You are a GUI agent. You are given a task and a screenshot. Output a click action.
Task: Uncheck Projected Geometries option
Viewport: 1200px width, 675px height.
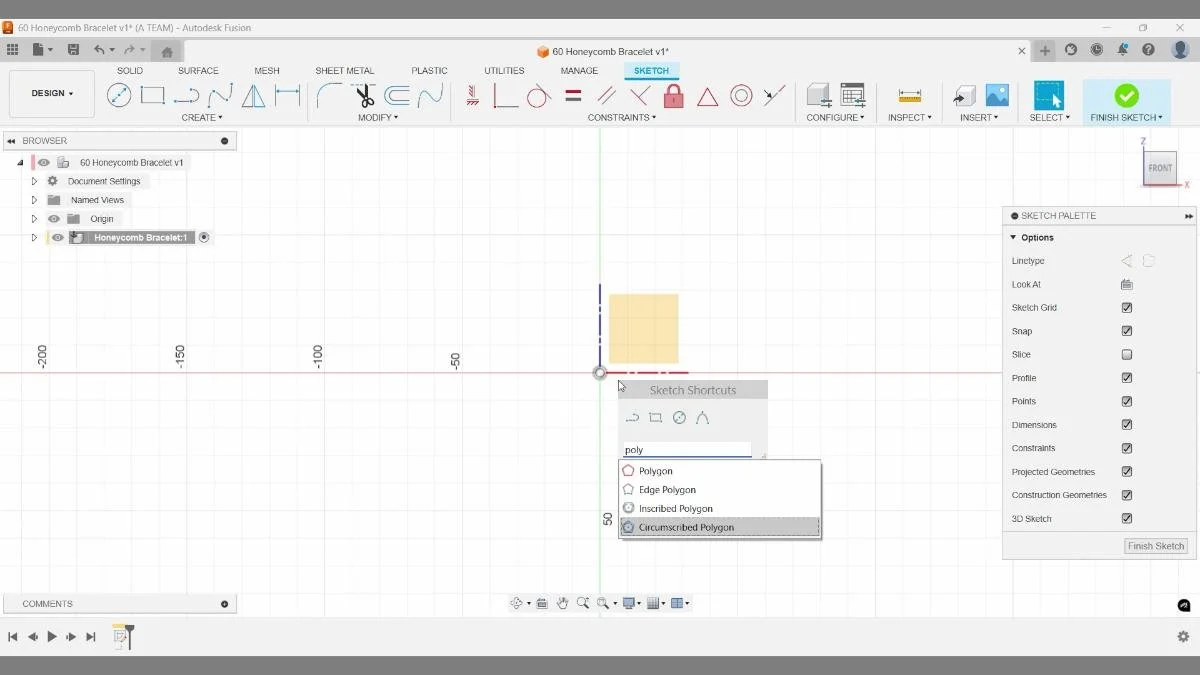pos(1127,471)
